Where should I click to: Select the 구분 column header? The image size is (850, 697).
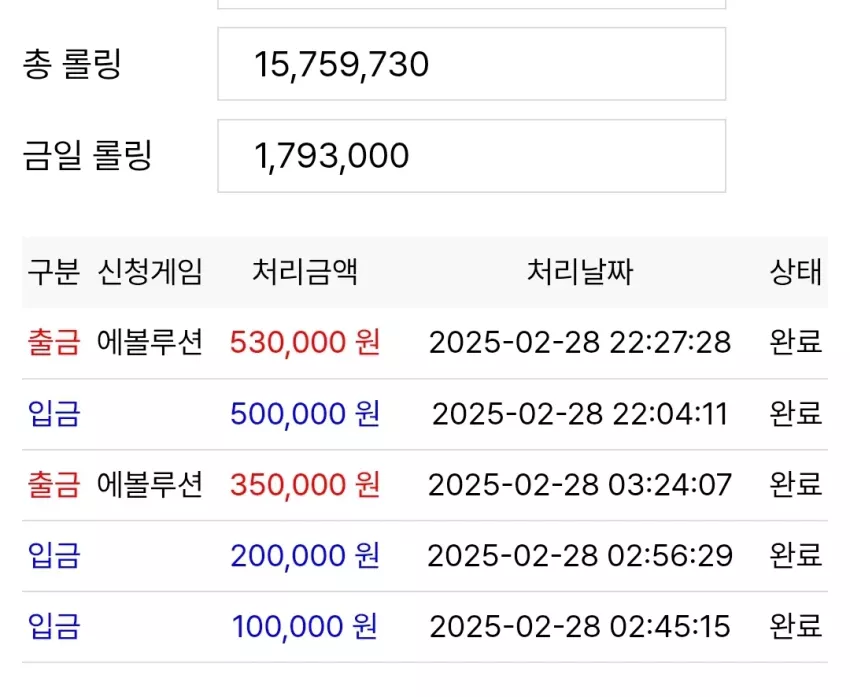[54, 272]
